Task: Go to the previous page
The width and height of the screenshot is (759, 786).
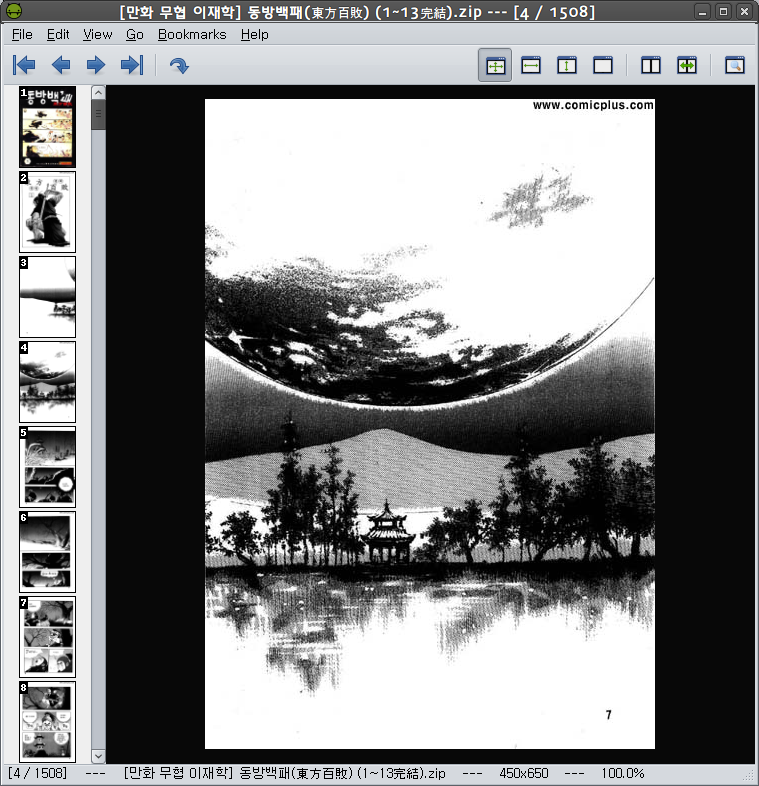Action: point(61,65)
